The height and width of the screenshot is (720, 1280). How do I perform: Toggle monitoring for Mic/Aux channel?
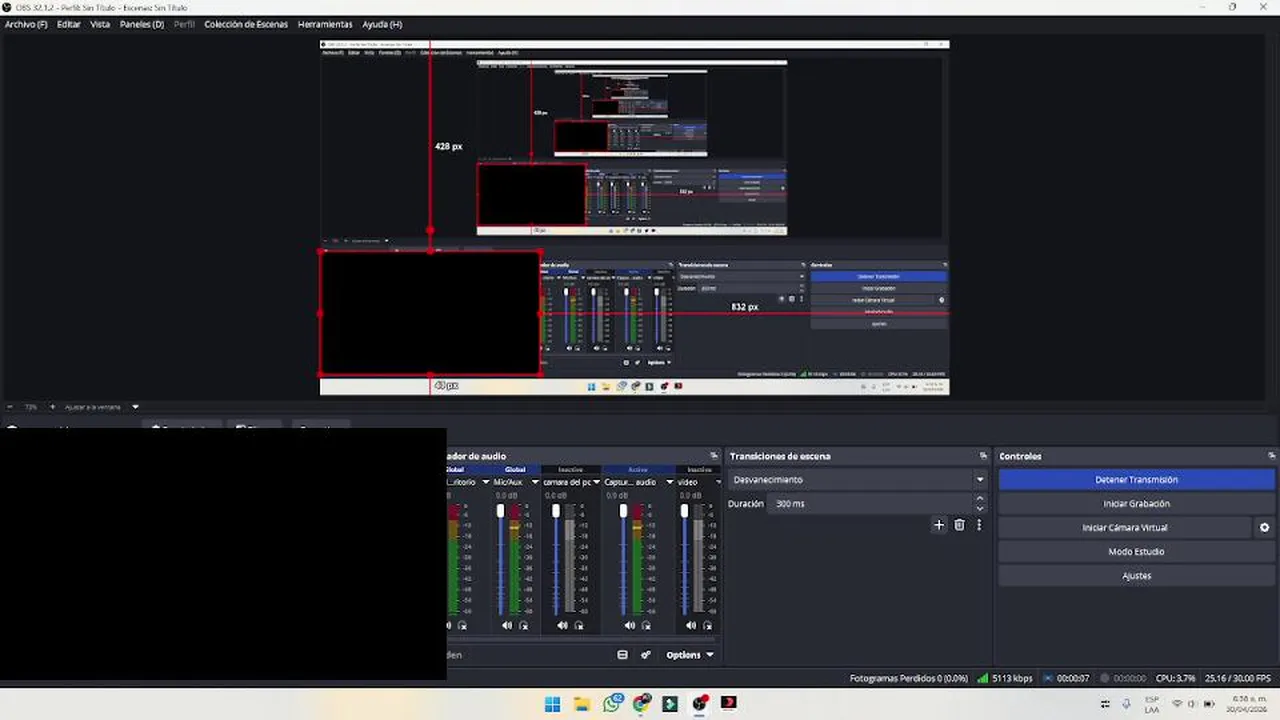pos(523,626)
